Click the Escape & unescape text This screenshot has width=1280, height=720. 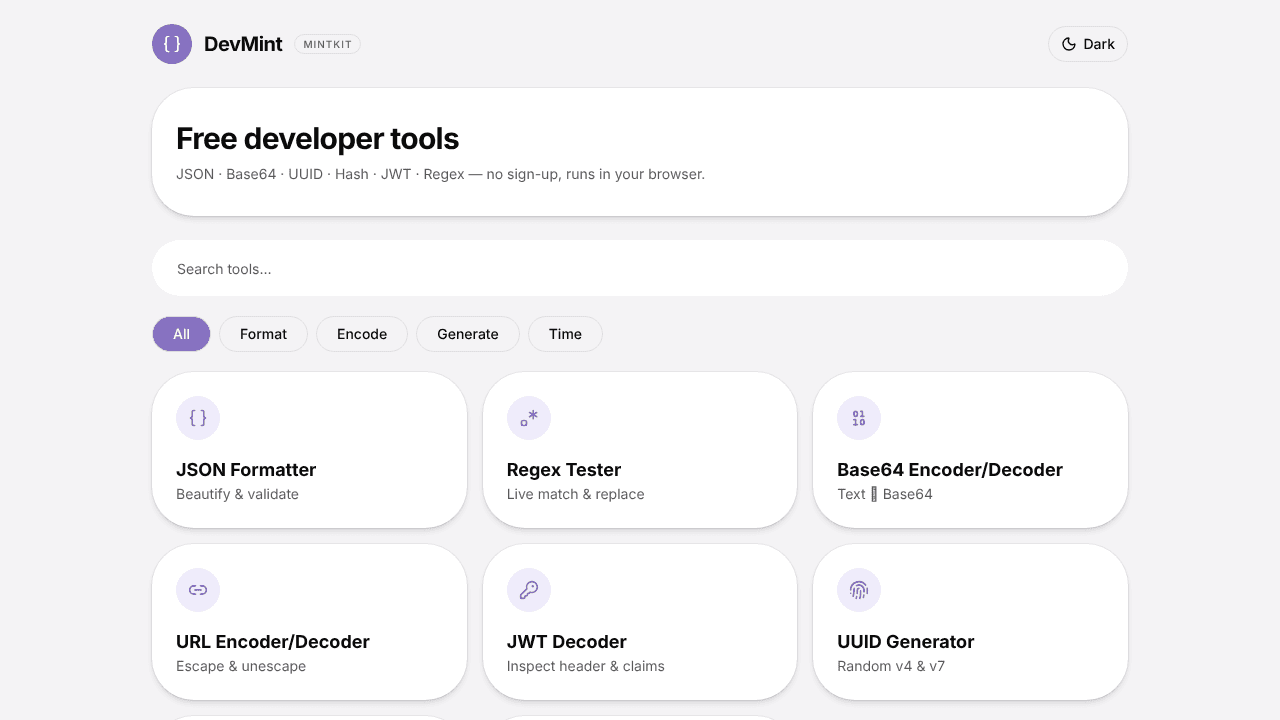[241, 666]
